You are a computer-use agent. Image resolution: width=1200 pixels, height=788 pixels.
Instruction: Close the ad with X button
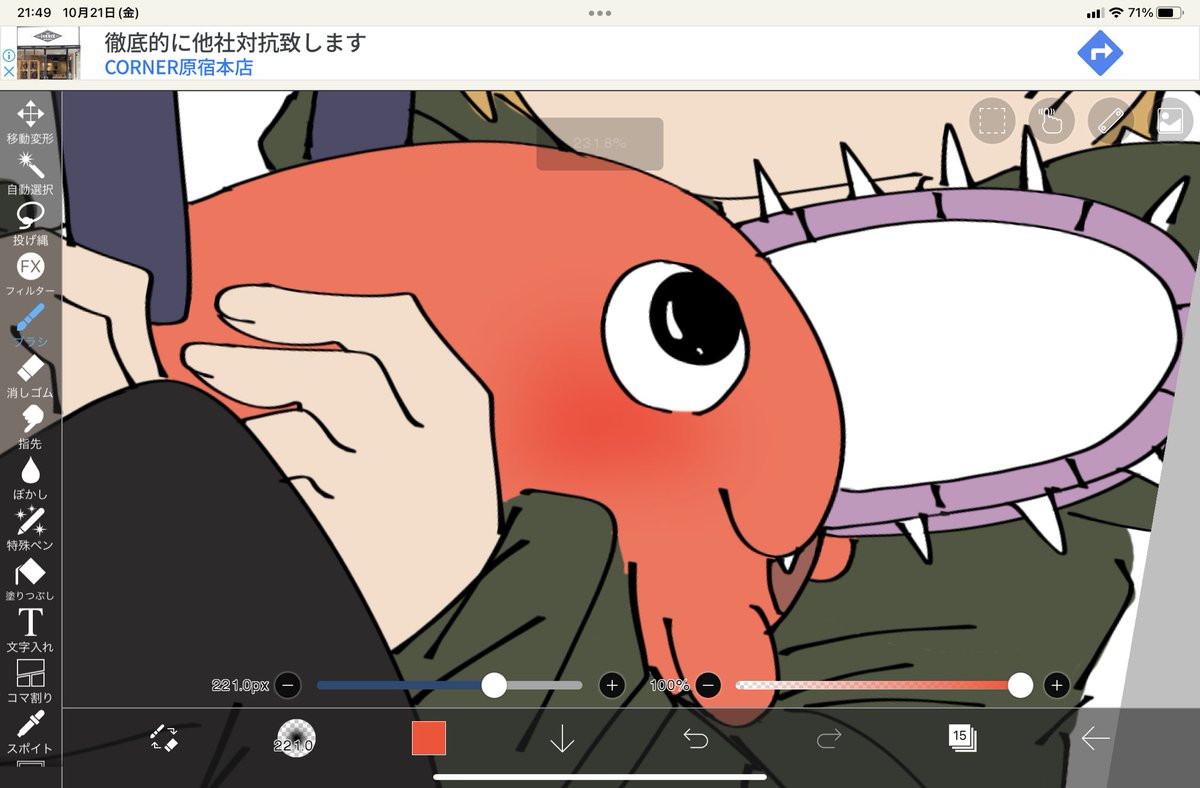point(8,72)
